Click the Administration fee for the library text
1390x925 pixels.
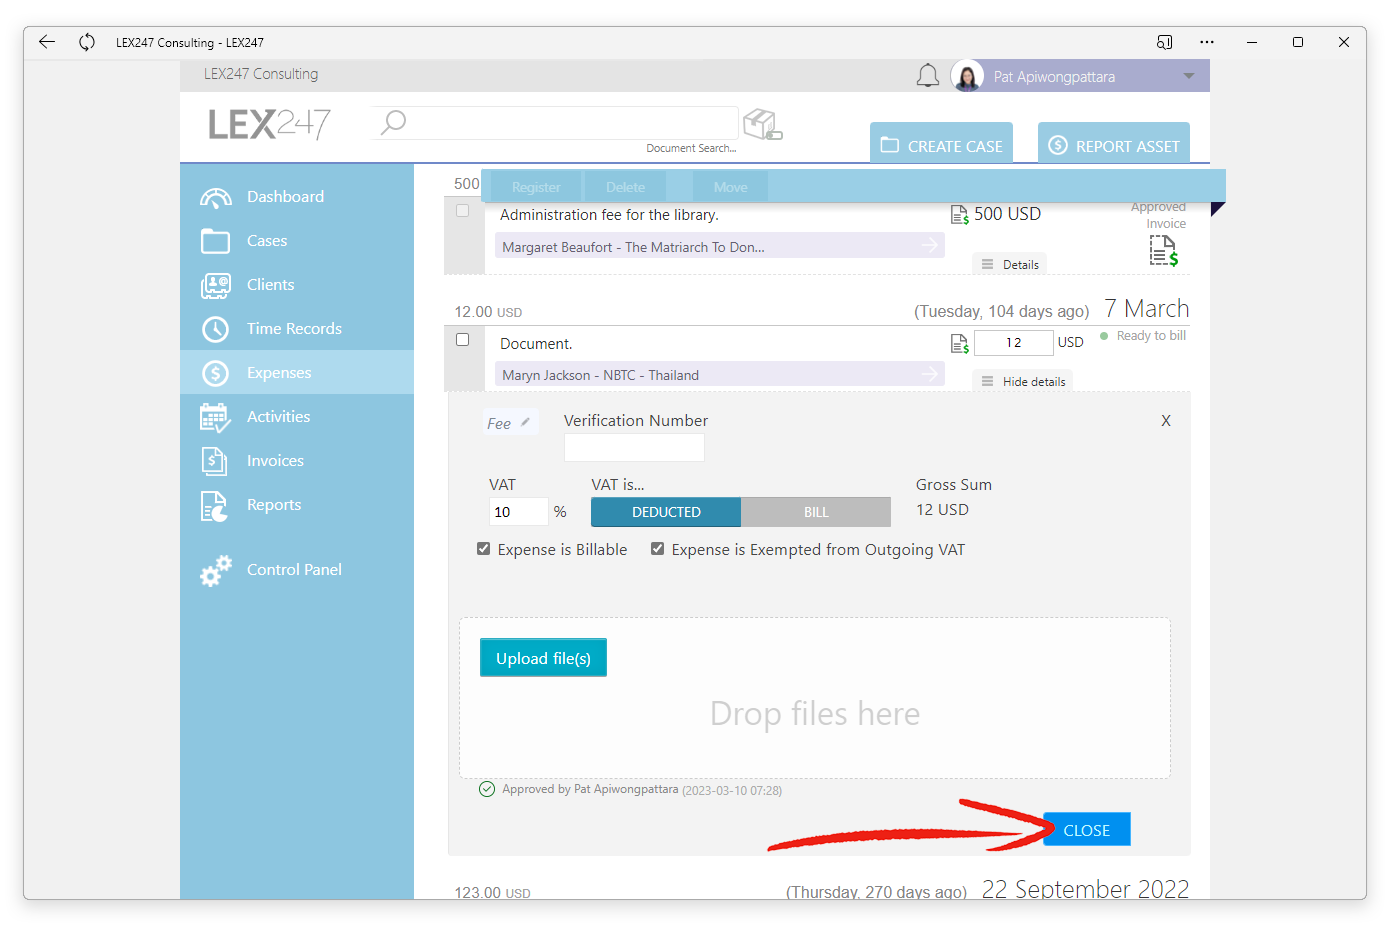(609, 215)
